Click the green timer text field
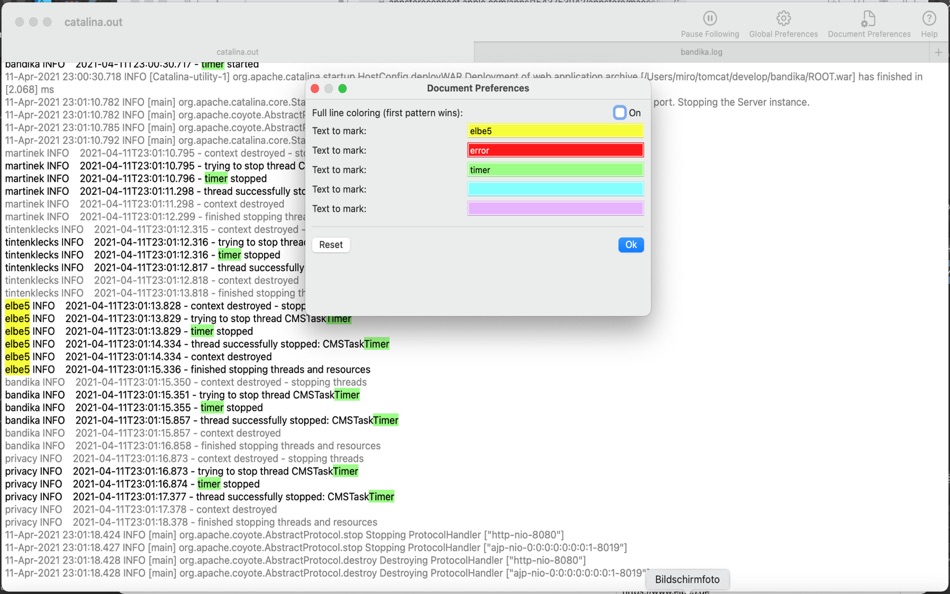Viewport: 950px width, 594px height. tap(555, 170)
